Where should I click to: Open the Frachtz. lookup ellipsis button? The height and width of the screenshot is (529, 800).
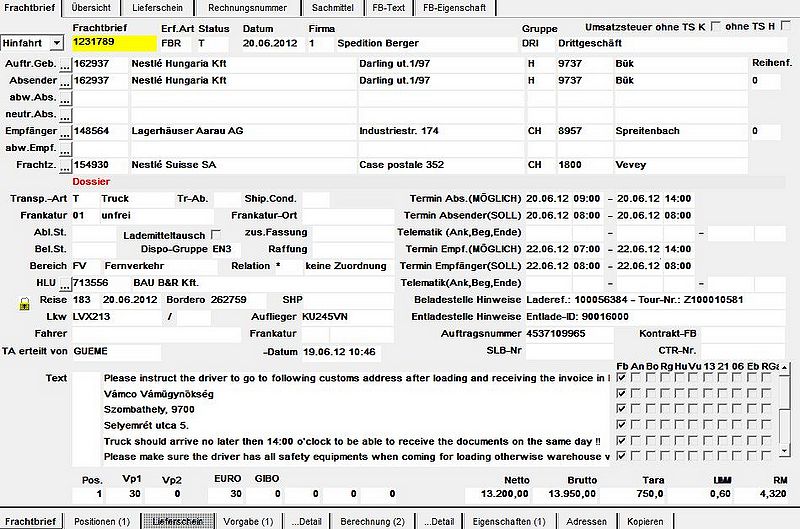point(65,166)
